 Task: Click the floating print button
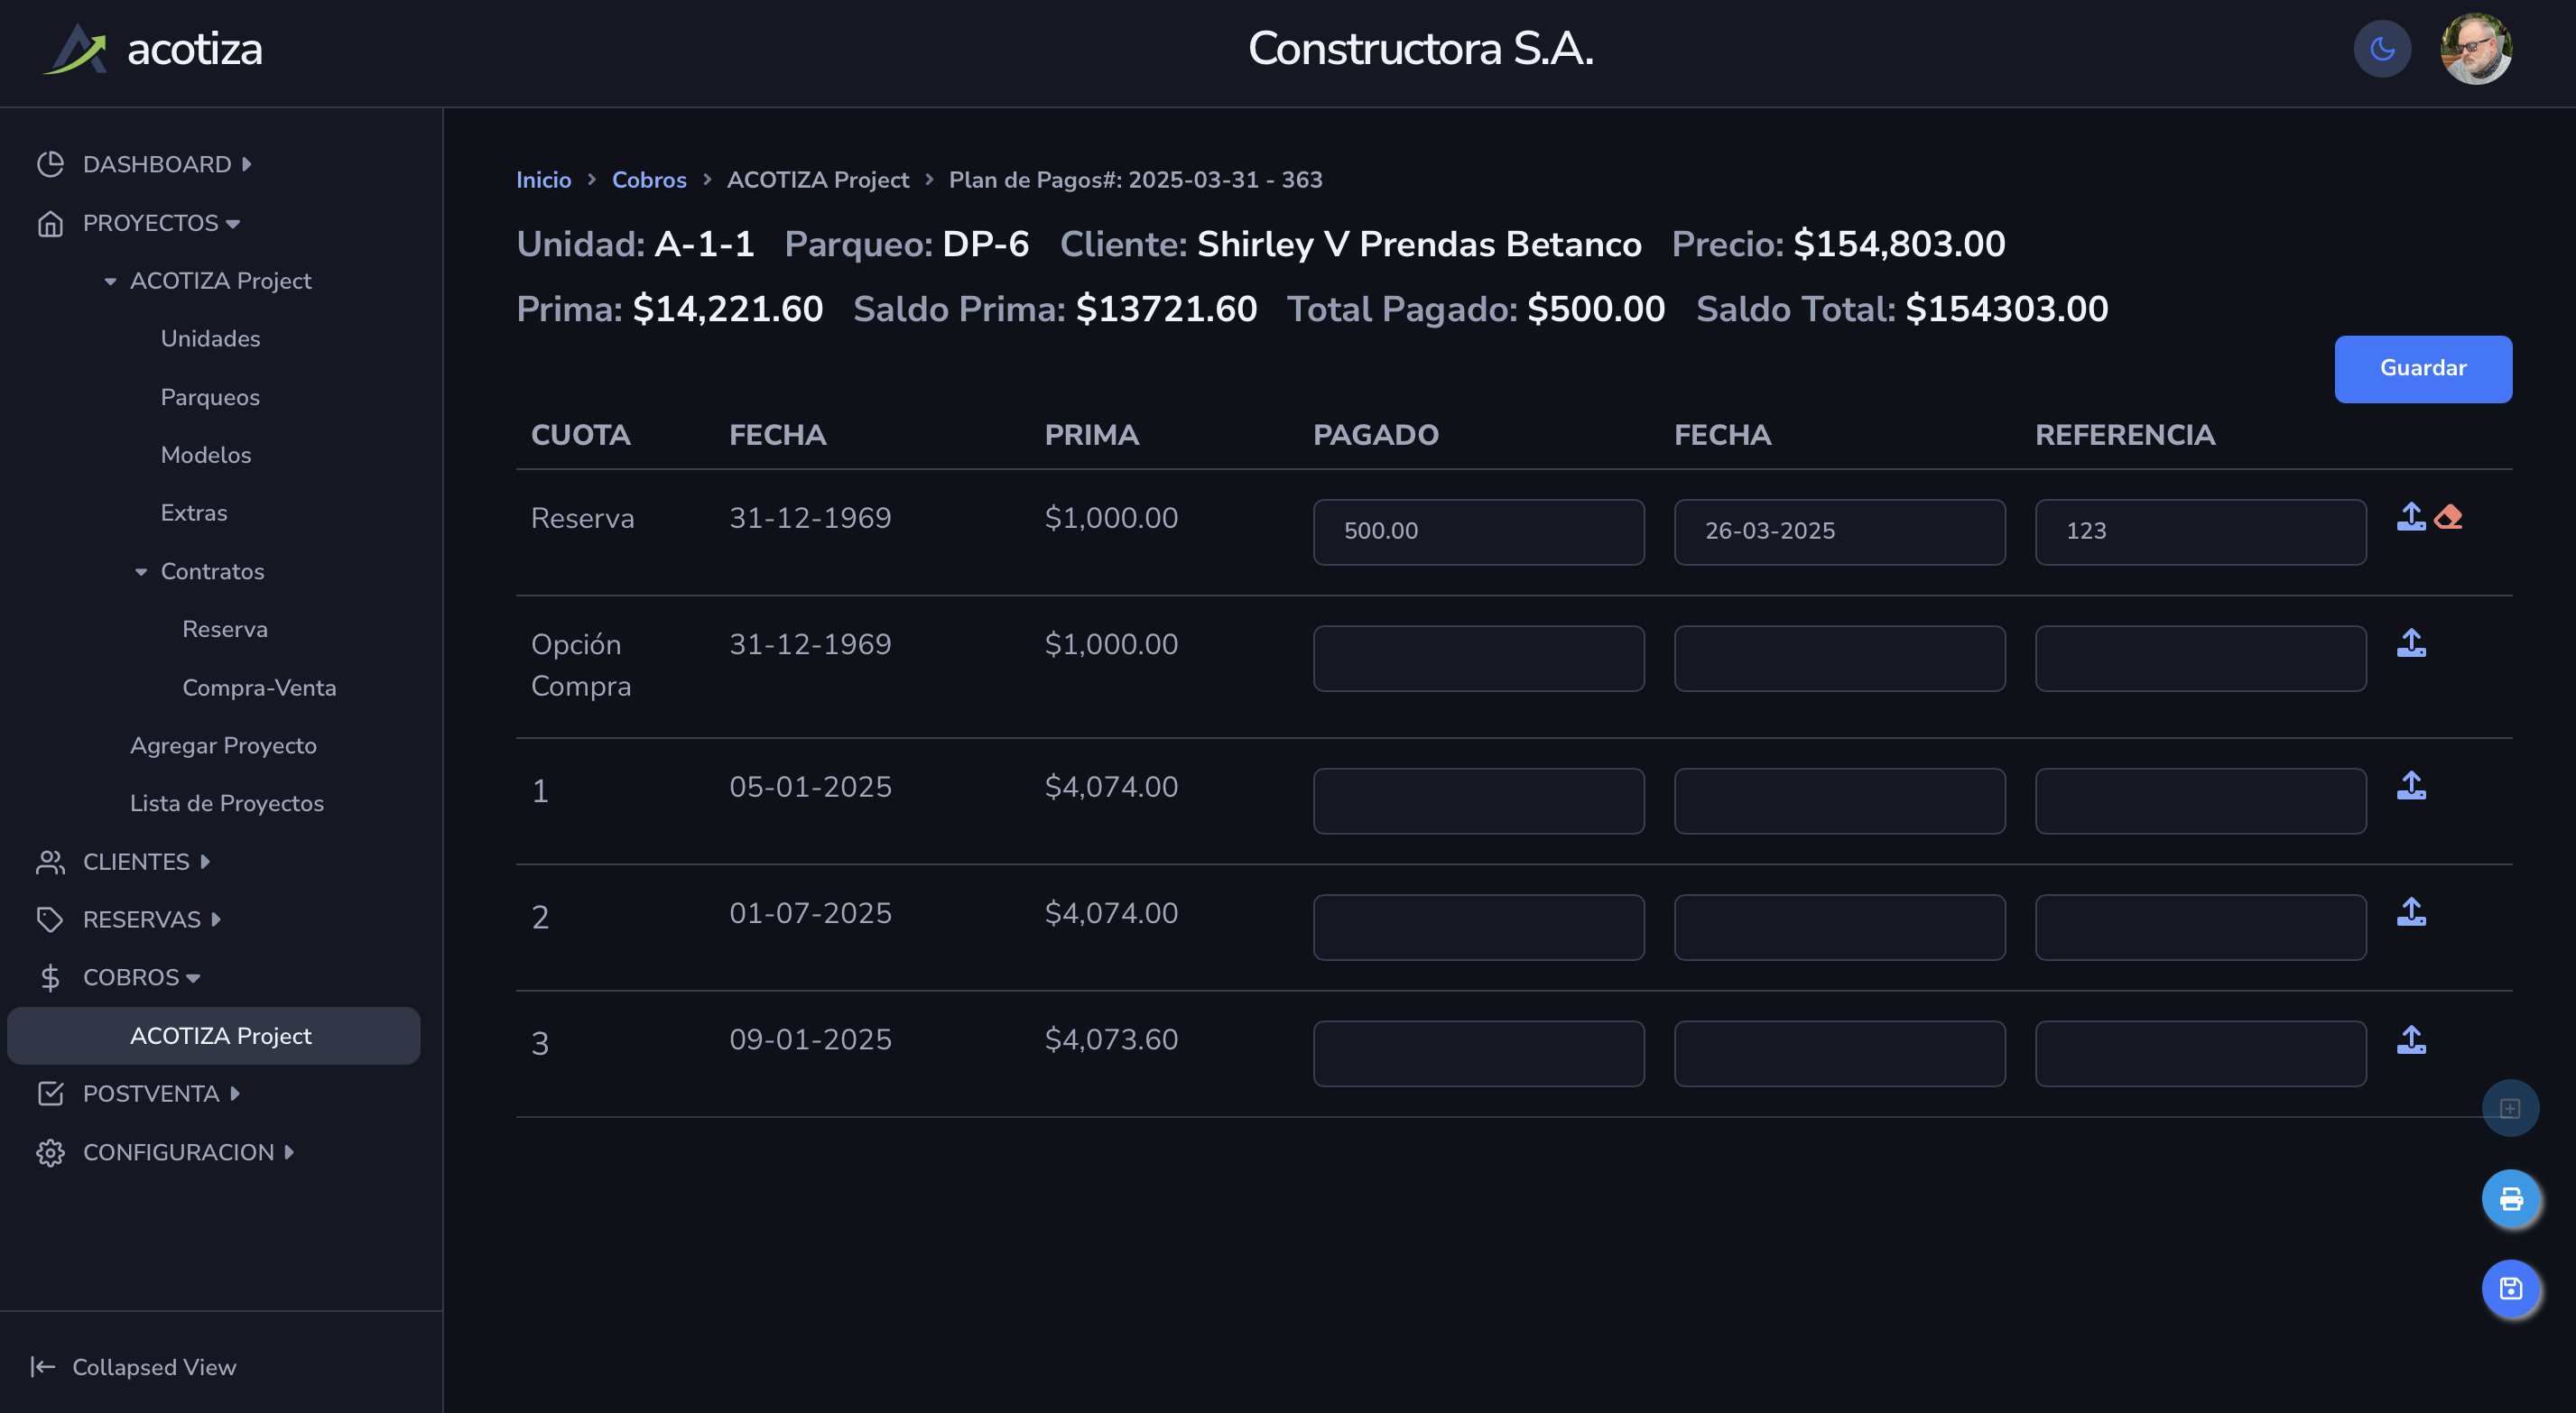[2510, 1198]
